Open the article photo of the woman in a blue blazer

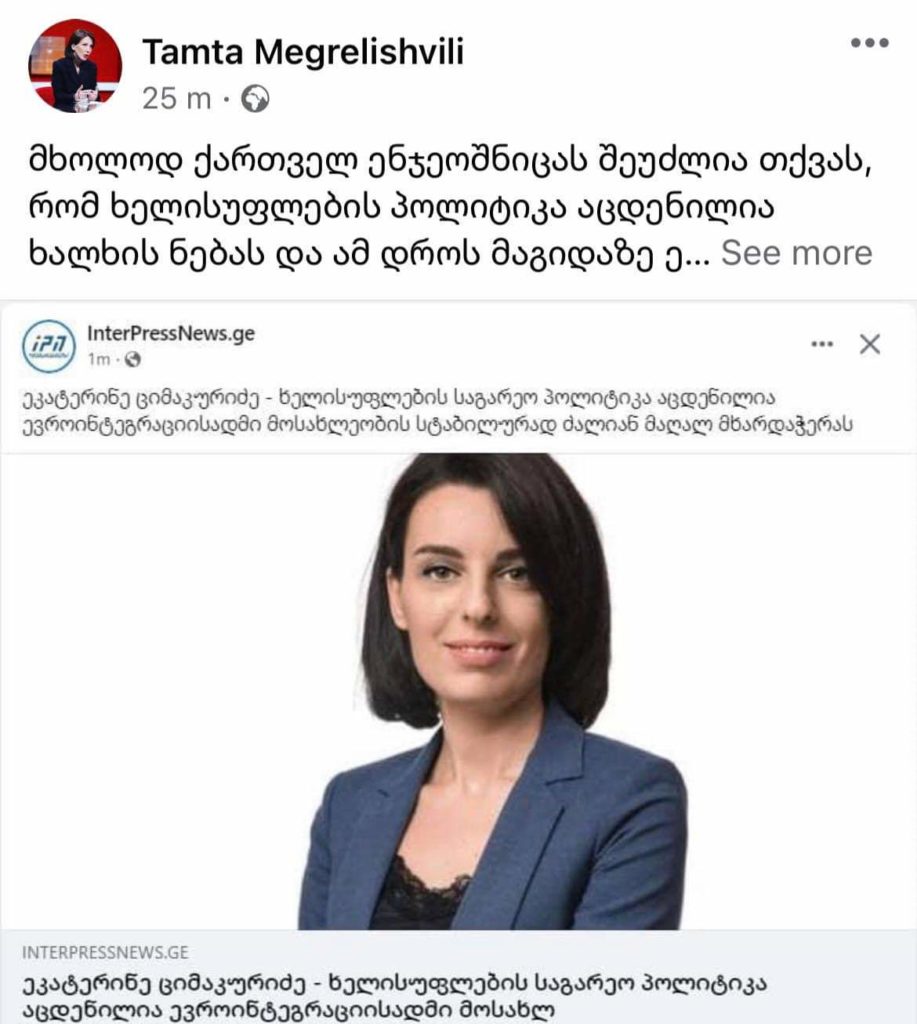(x=458, y=691)
